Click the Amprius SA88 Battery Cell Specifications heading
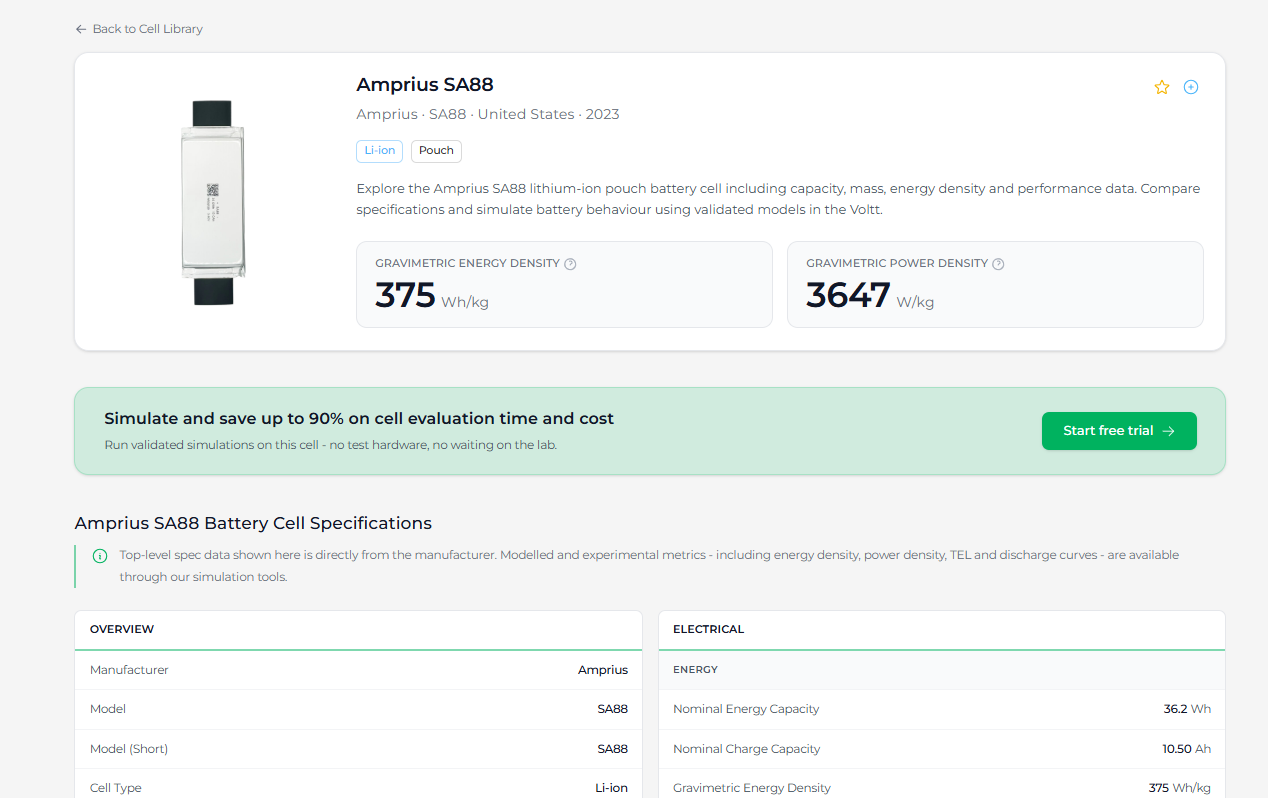Screen dimensions: 1268x798 pyautogui.click(x=253, y=523)
